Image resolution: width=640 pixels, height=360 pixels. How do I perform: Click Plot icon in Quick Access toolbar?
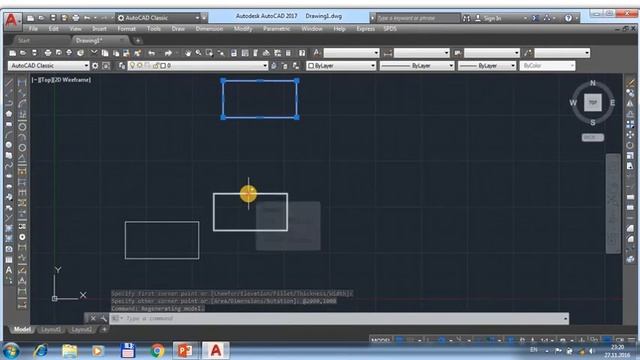[76, 18]
